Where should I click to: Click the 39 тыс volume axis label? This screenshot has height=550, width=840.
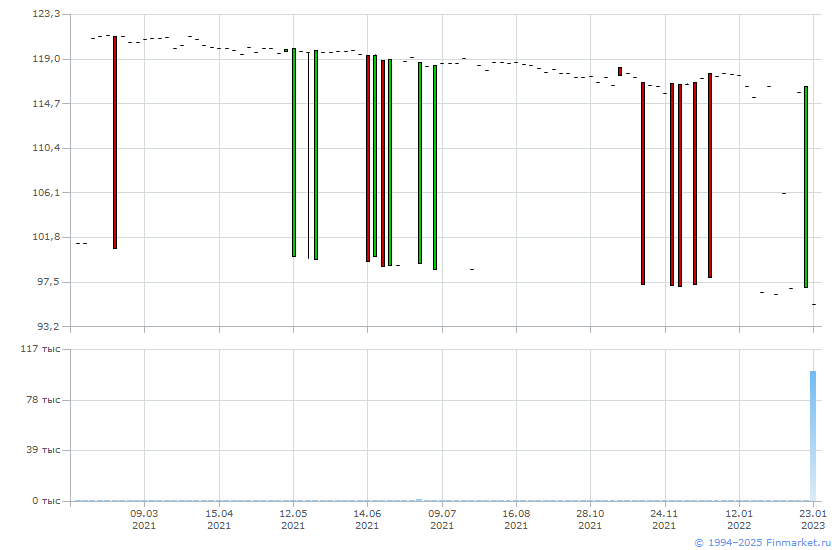43,450
